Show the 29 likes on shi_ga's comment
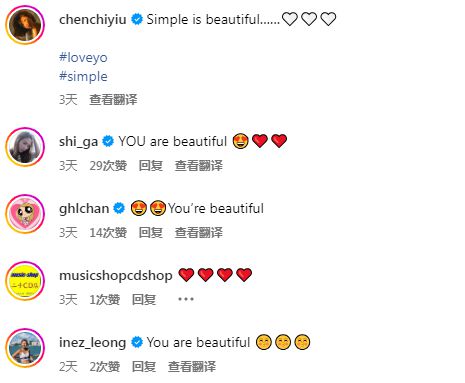Screen dimensions: 465x383 [108, 166]
